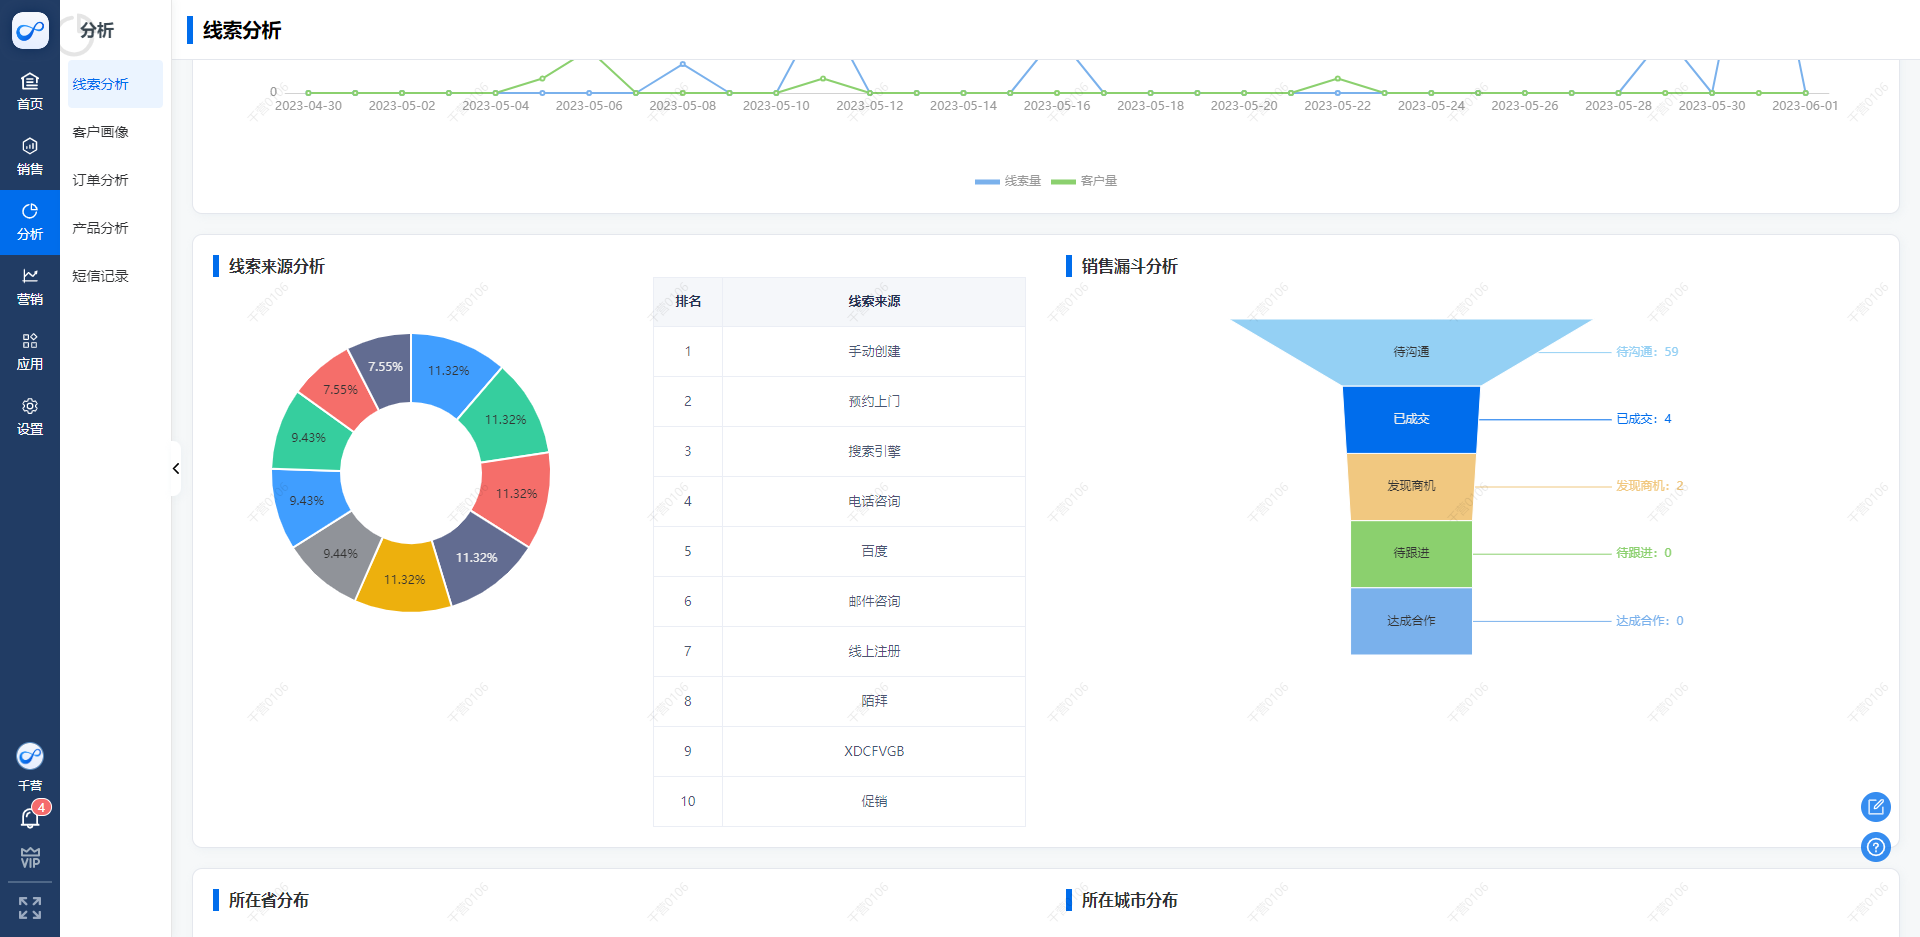This screenshot has height=937, width=1920.
Task: Collapse the sub-menu panel with arrow handle
Action: point(176,468)
